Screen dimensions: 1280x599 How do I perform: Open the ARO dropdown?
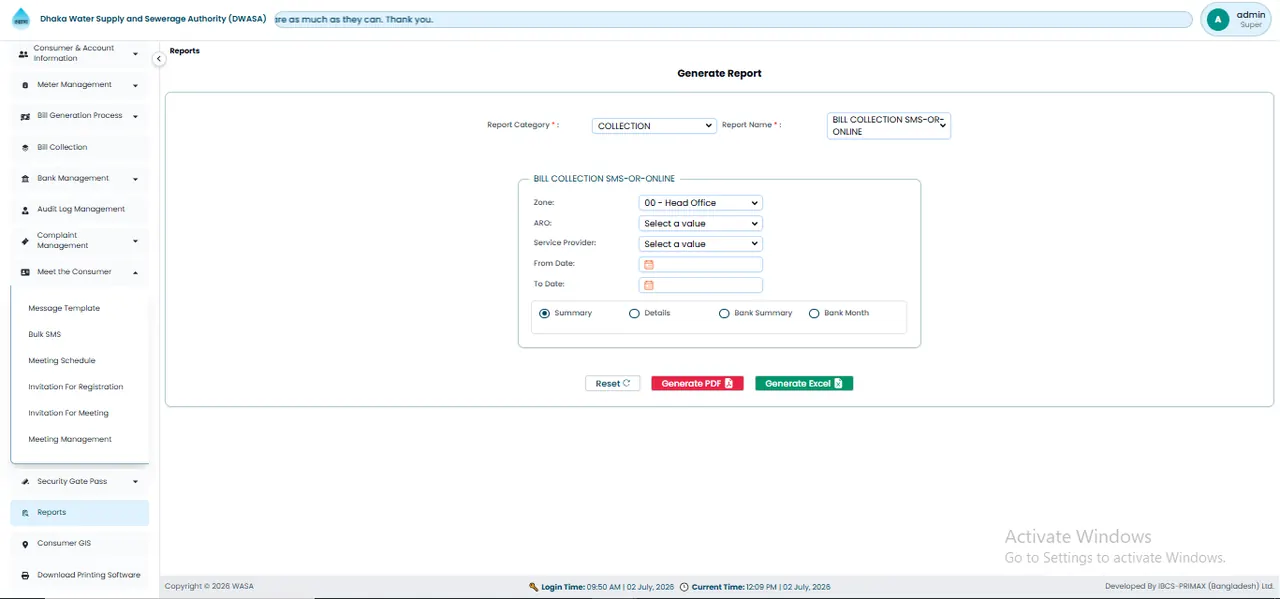(700, 224)
